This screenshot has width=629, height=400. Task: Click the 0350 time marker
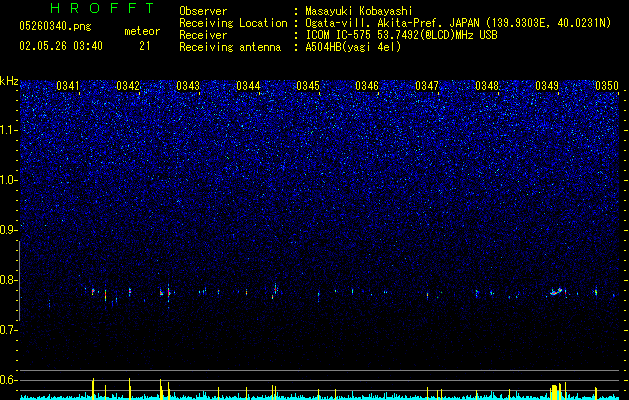click(607, 86)
